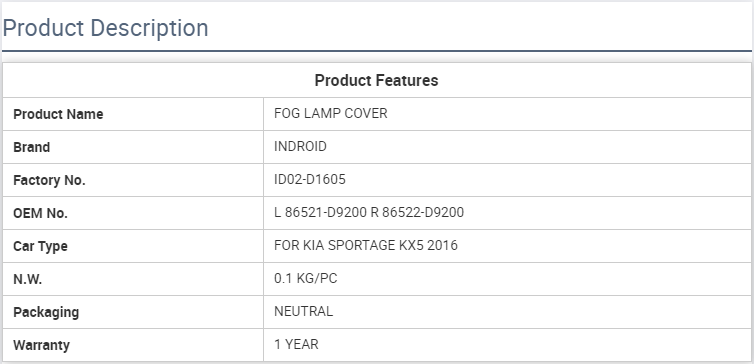754x364 pixels.
Task: Click the Warranty label cell
Action: (133, 345)
